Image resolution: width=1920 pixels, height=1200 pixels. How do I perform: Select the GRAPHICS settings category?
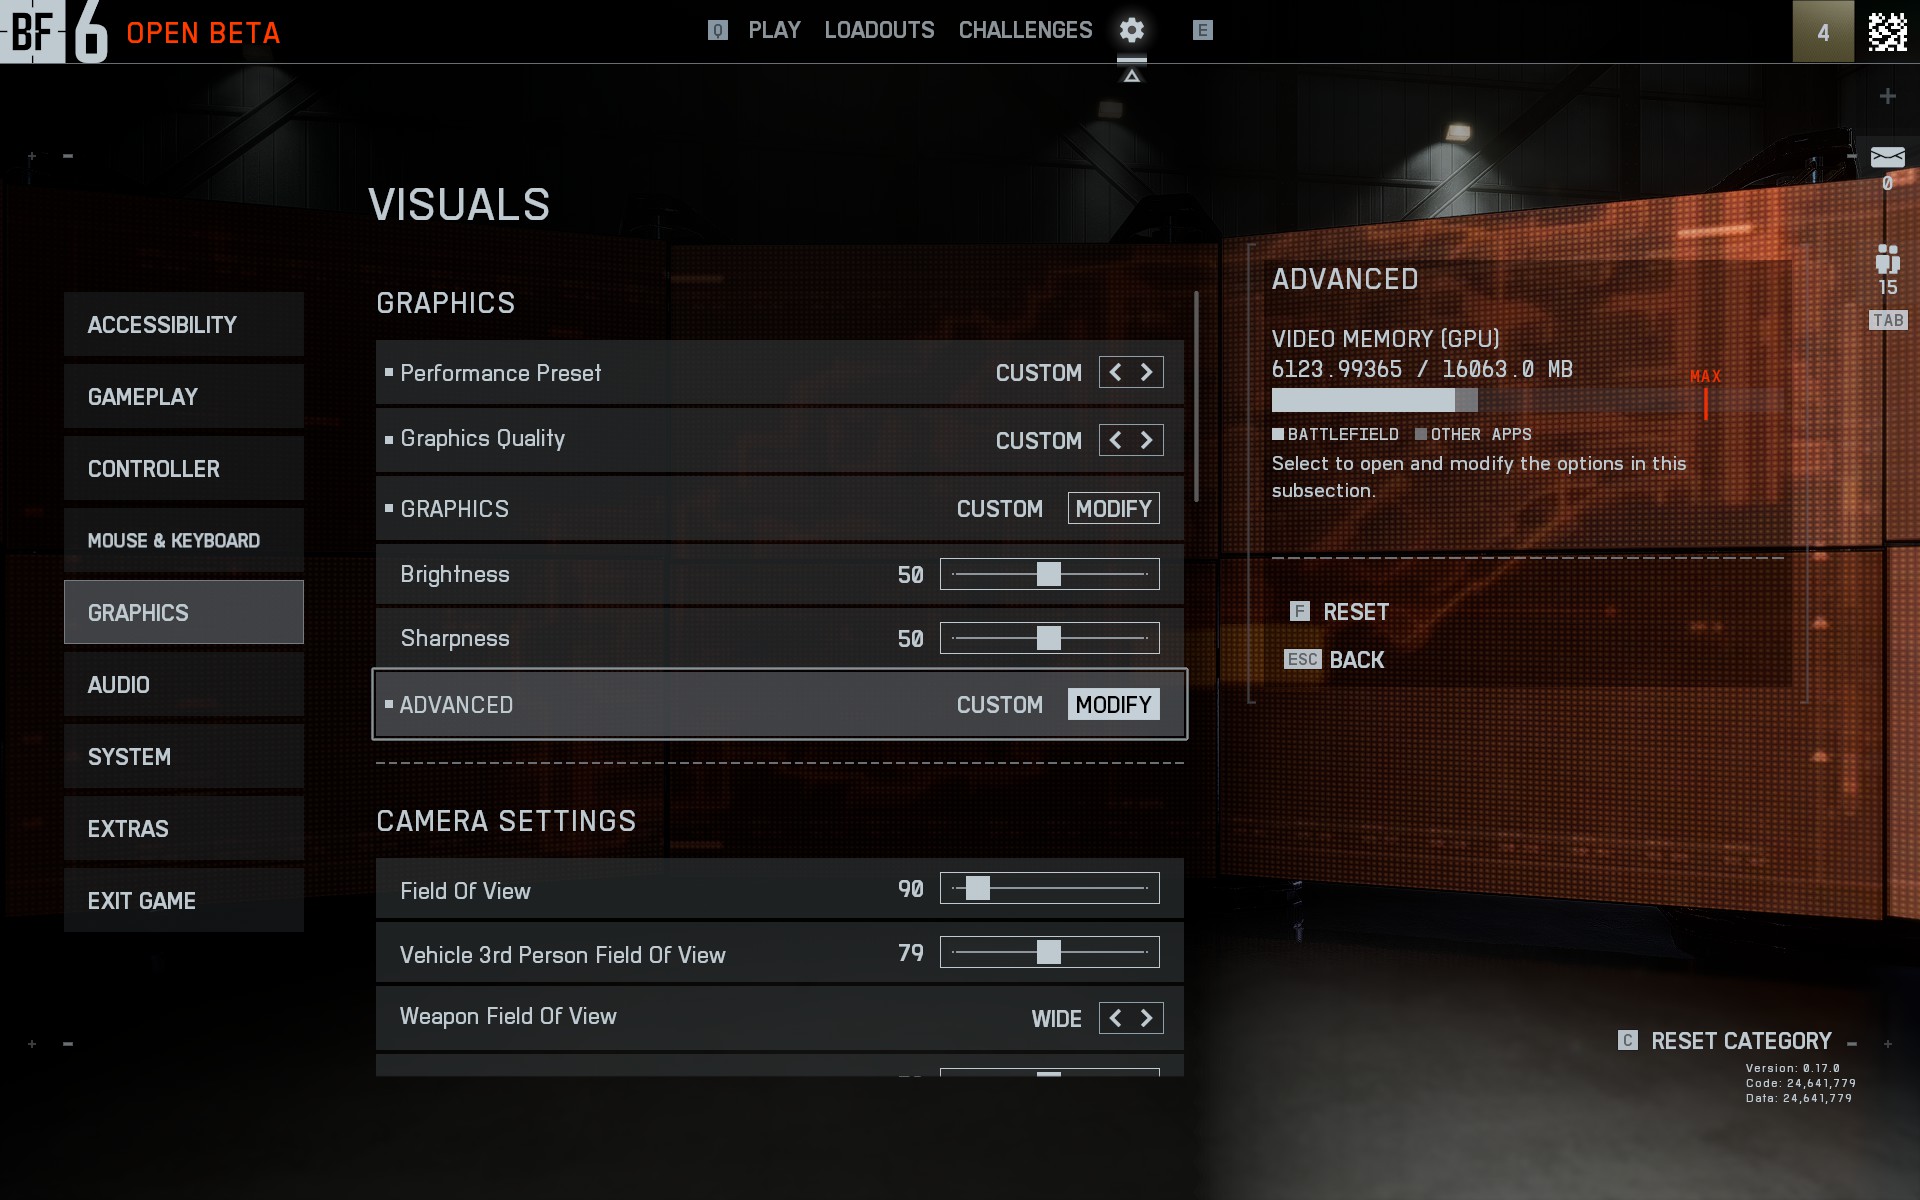(x=184, y=612)
